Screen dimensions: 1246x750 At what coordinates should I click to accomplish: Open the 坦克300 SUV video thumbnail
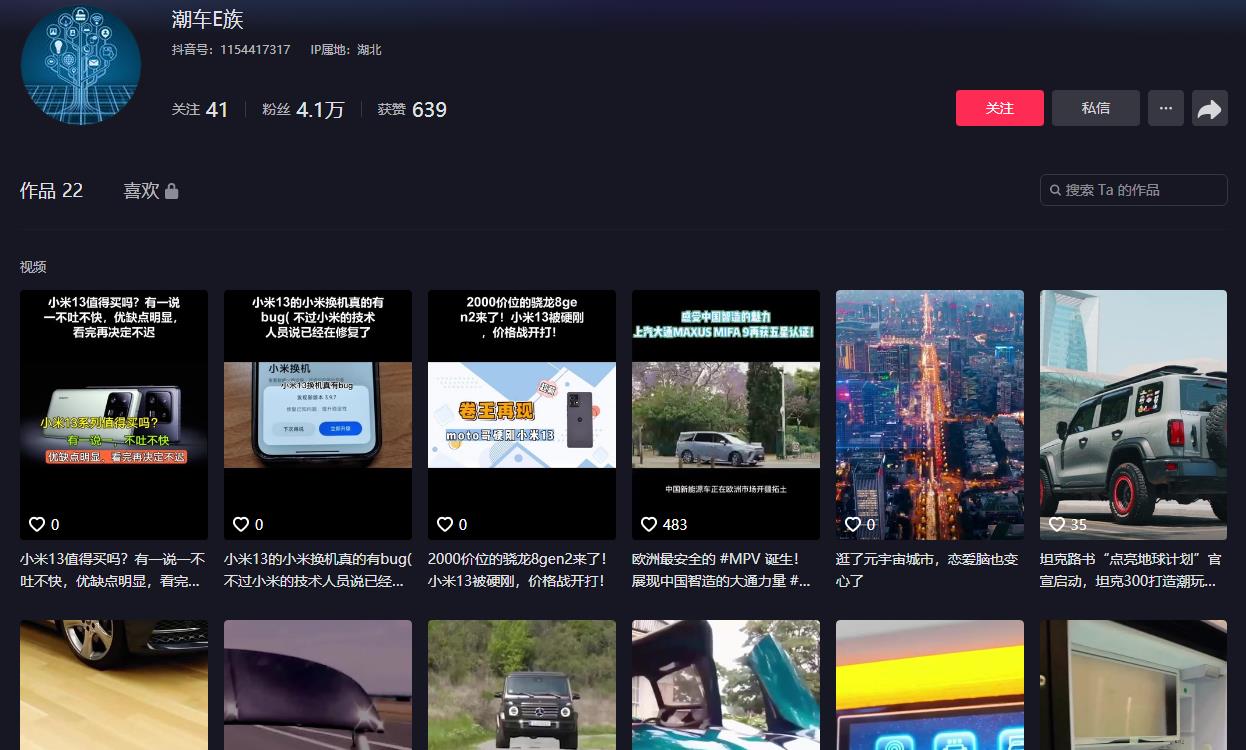pyautogui.click(x=1133, y=415)
